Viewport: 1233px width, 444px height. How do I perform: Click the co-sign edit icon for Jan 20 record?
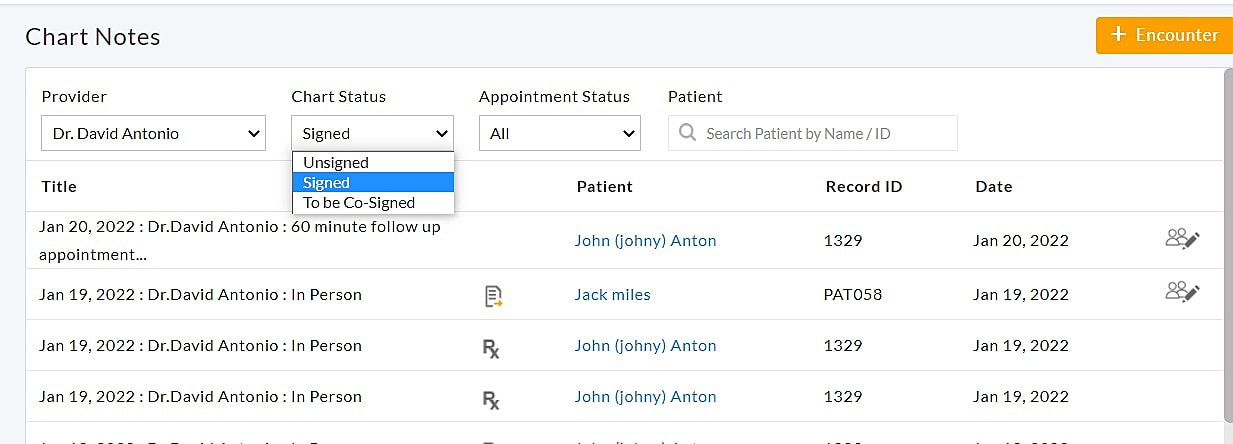click(1182, 239)
